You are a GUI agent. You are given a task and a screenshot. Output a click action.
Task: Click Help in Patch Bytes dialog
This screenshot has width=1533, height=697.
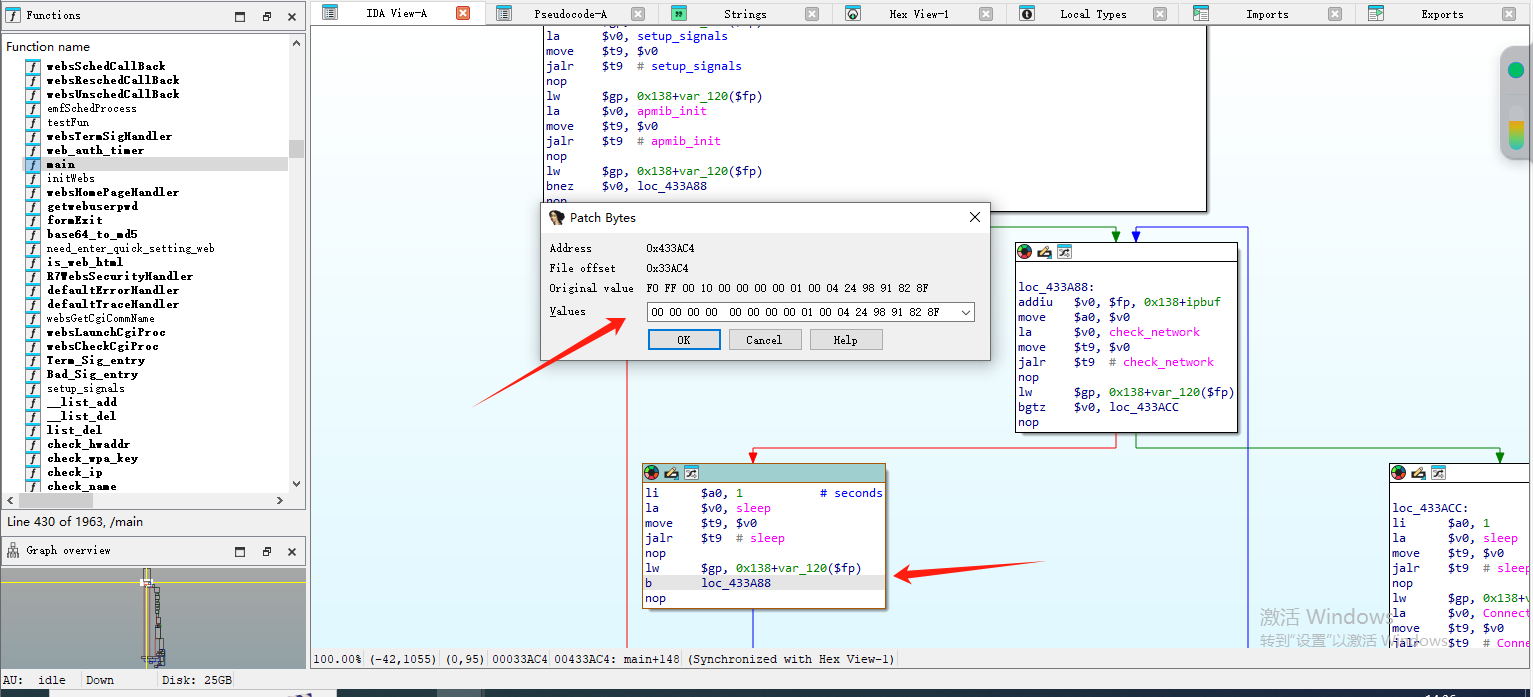click(846, 340)
